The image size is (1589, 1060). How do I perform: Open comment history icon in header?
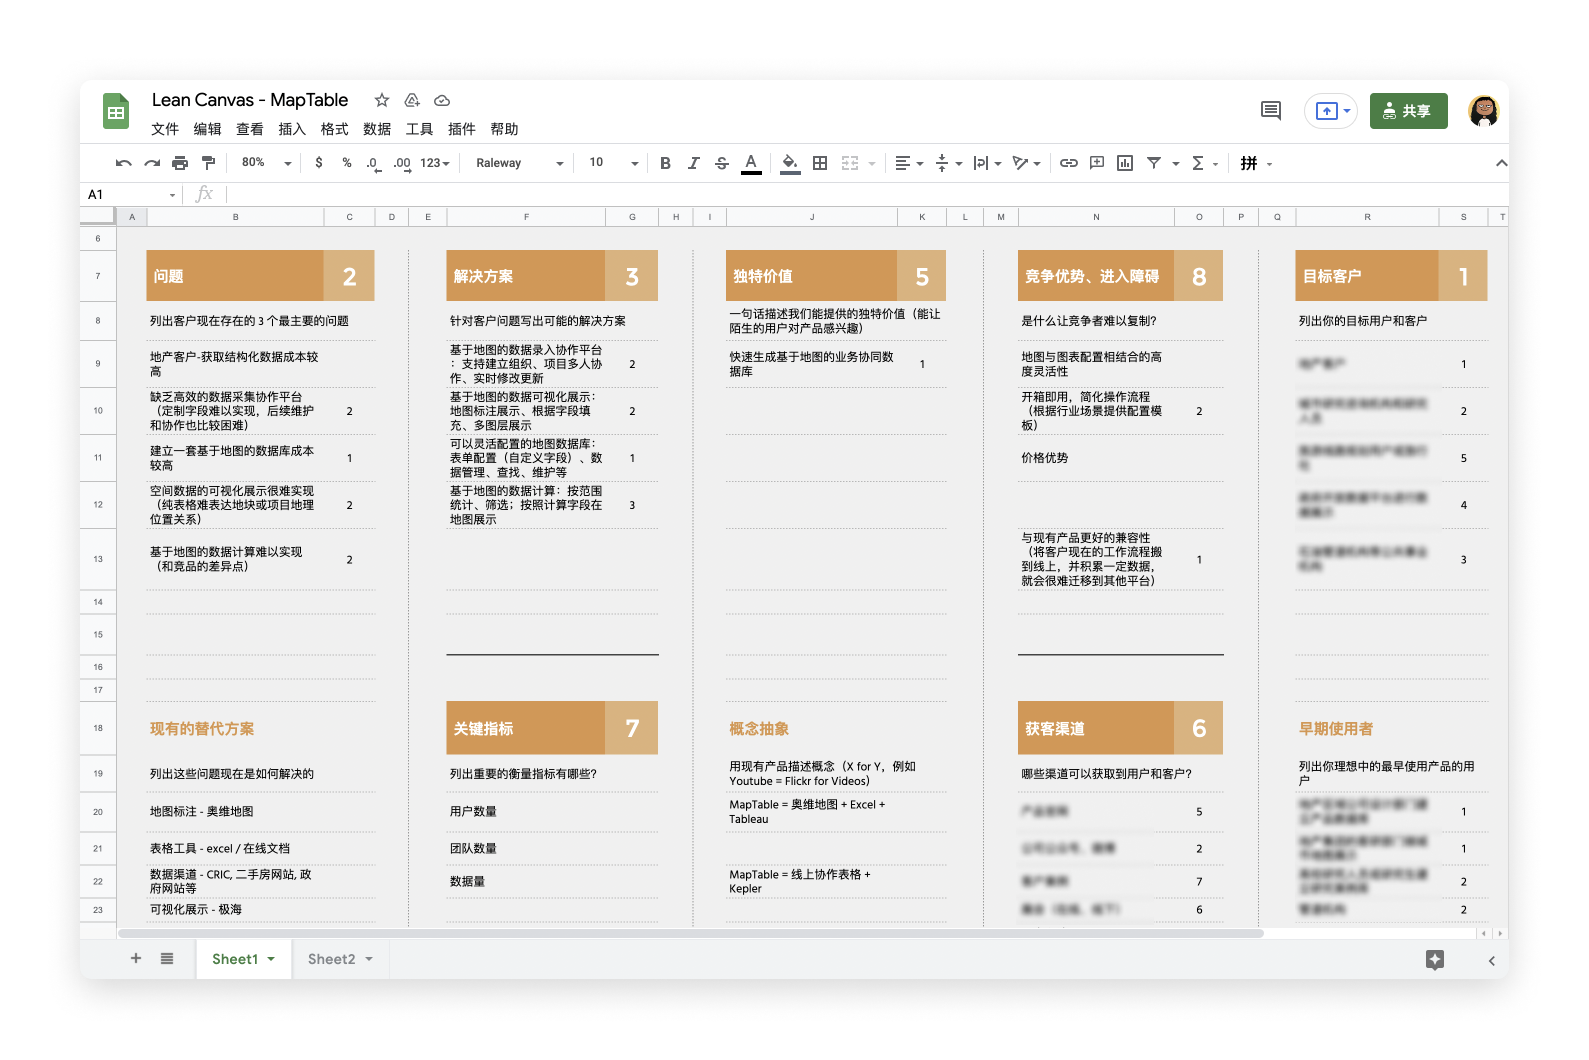(x=1271, y=111)
